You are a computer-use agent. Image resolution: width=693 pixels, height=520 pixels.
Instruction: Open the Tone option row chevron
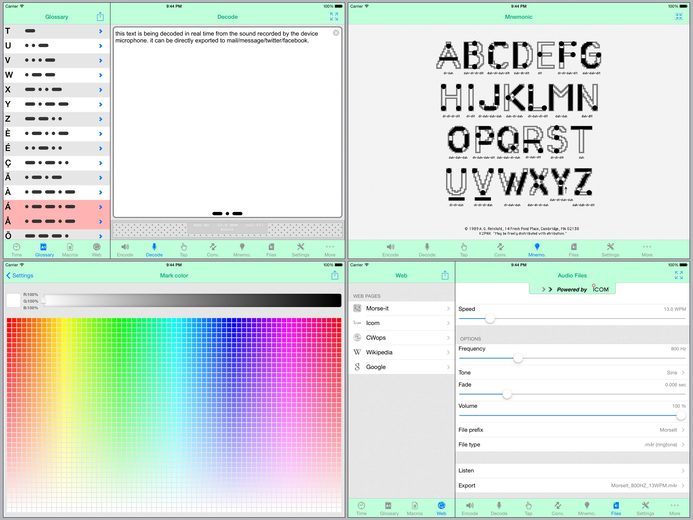click(683, 372)
